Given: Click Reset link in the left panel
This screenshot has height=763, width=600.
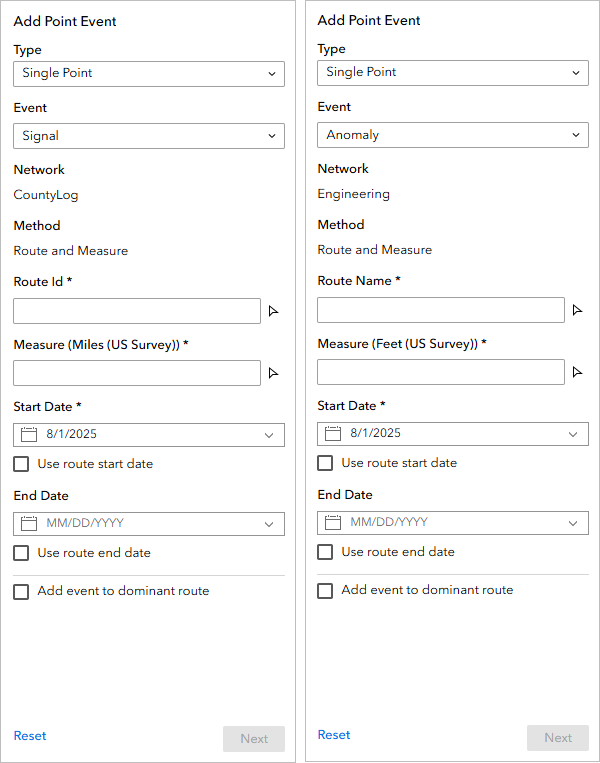Looking at the screenshot, I should coord(30,736).
